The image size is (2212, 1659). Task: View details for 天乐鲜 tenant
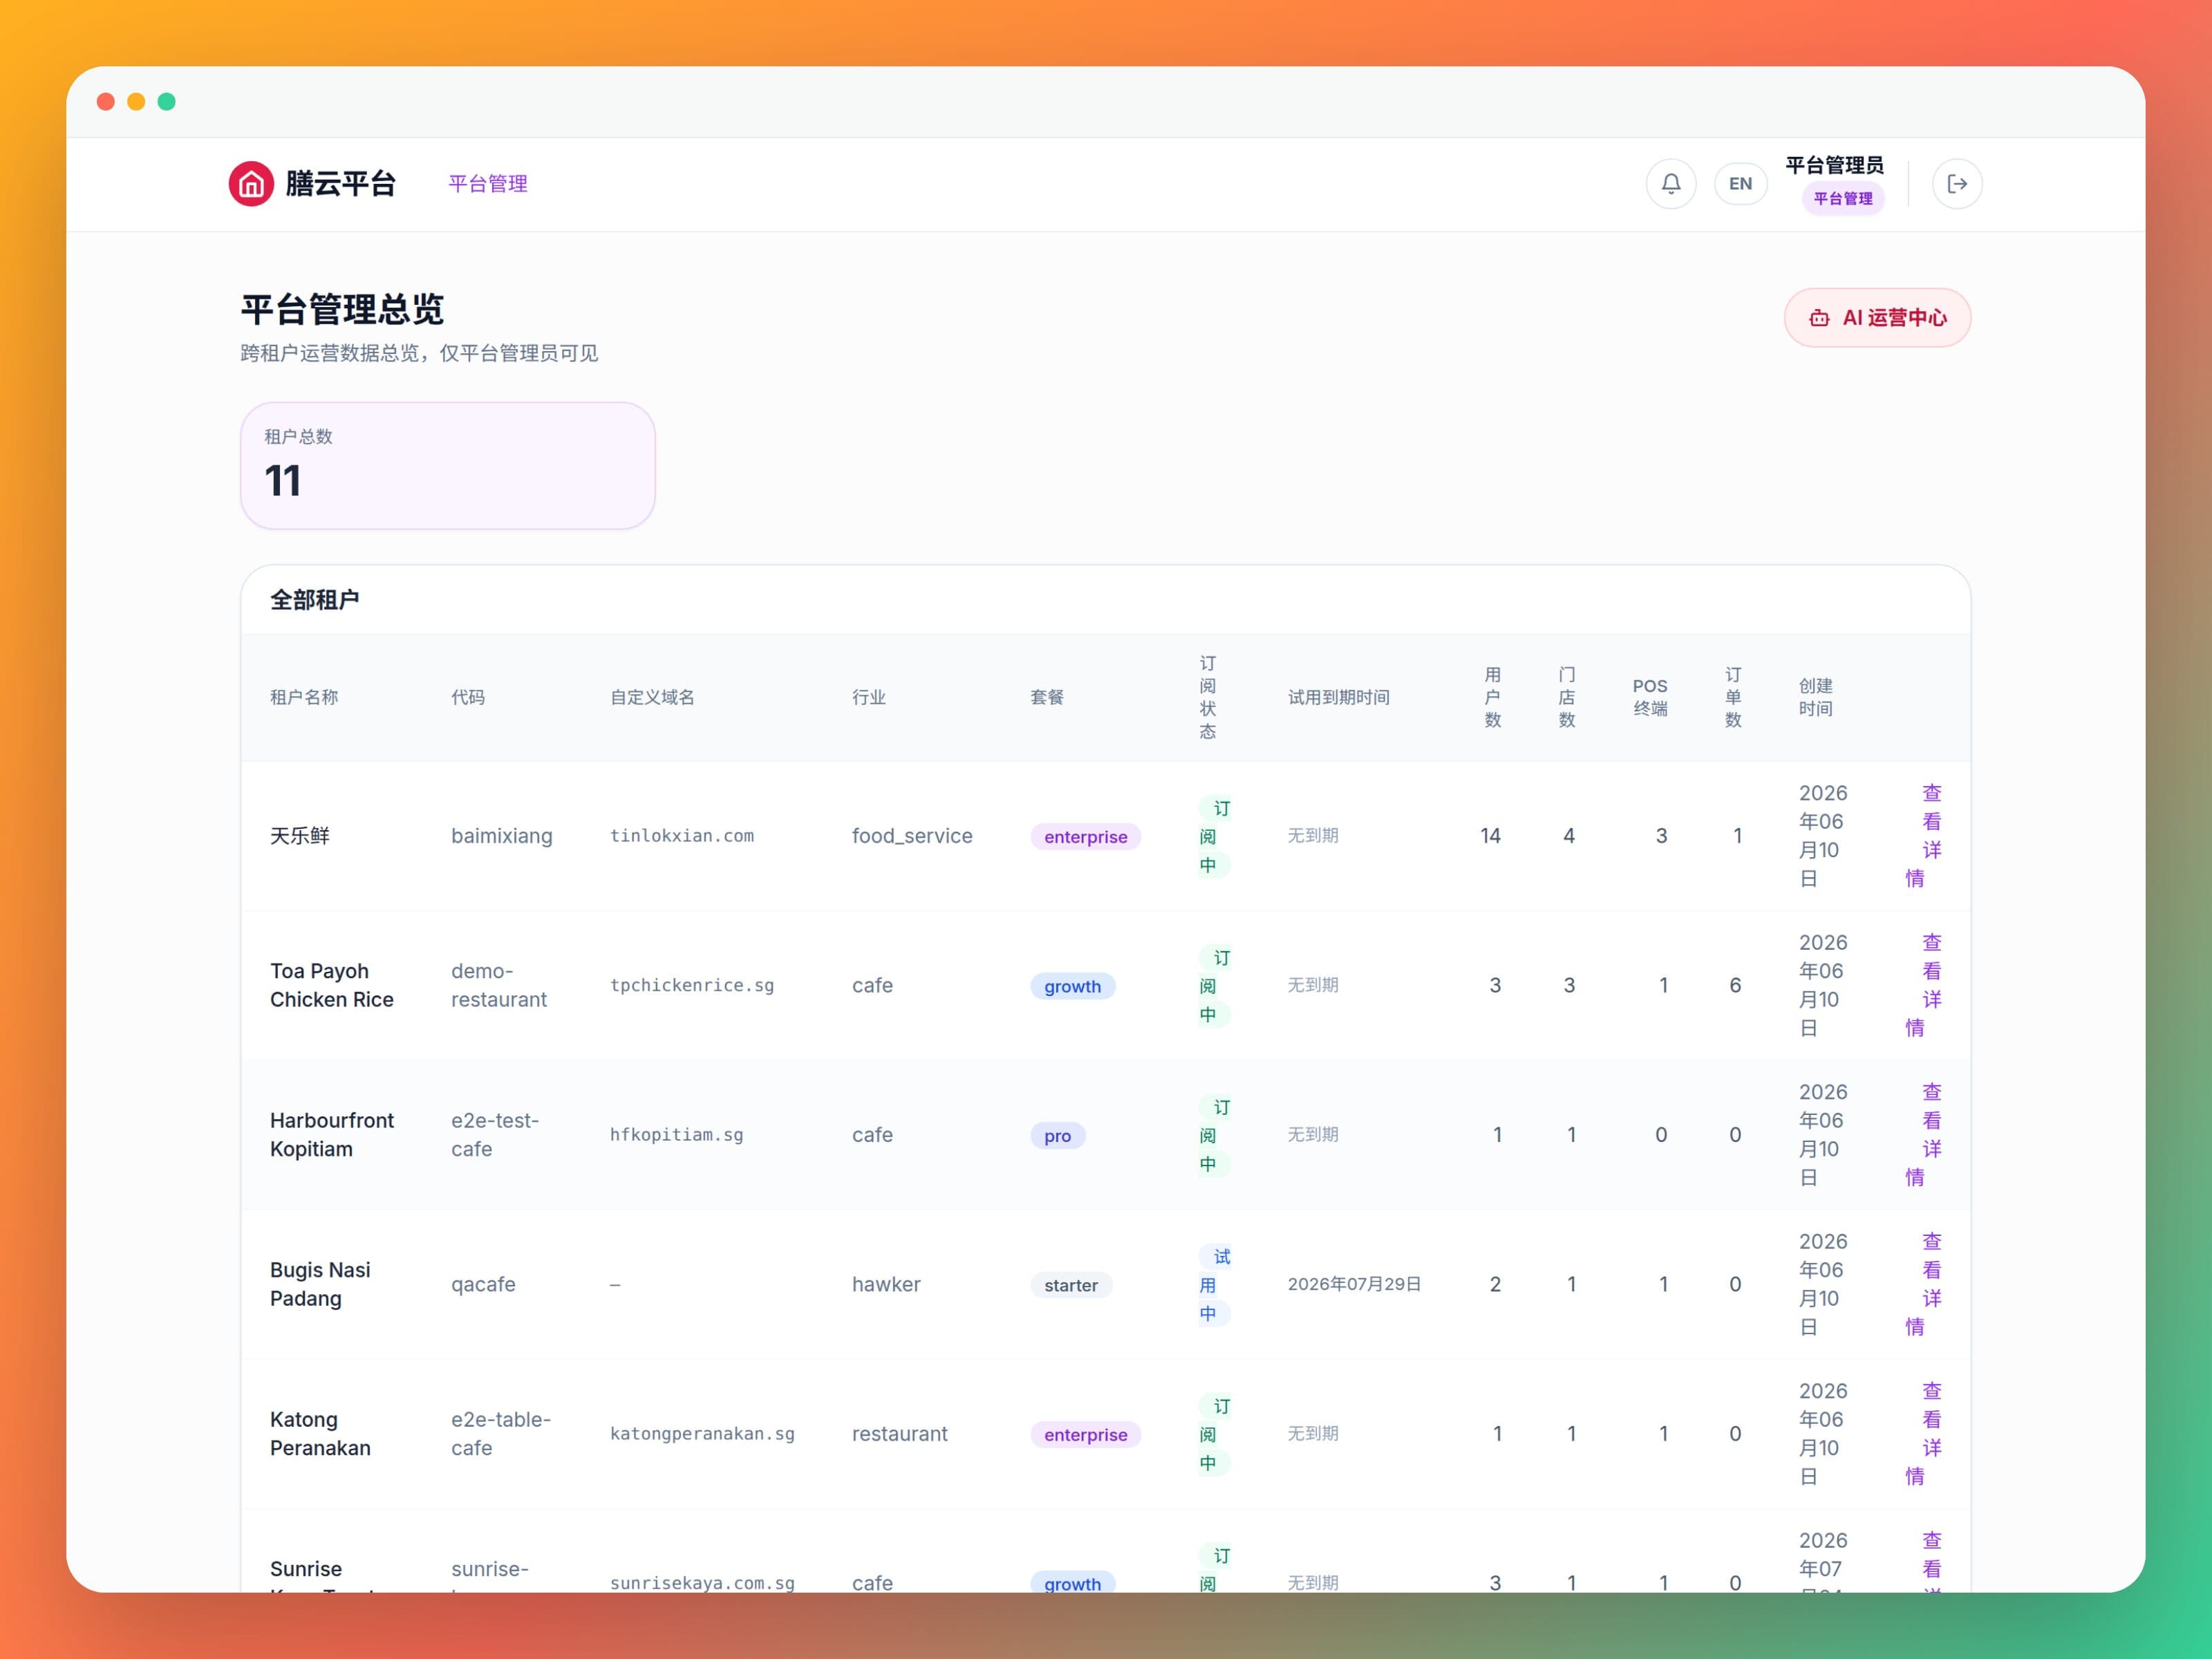1923,836
